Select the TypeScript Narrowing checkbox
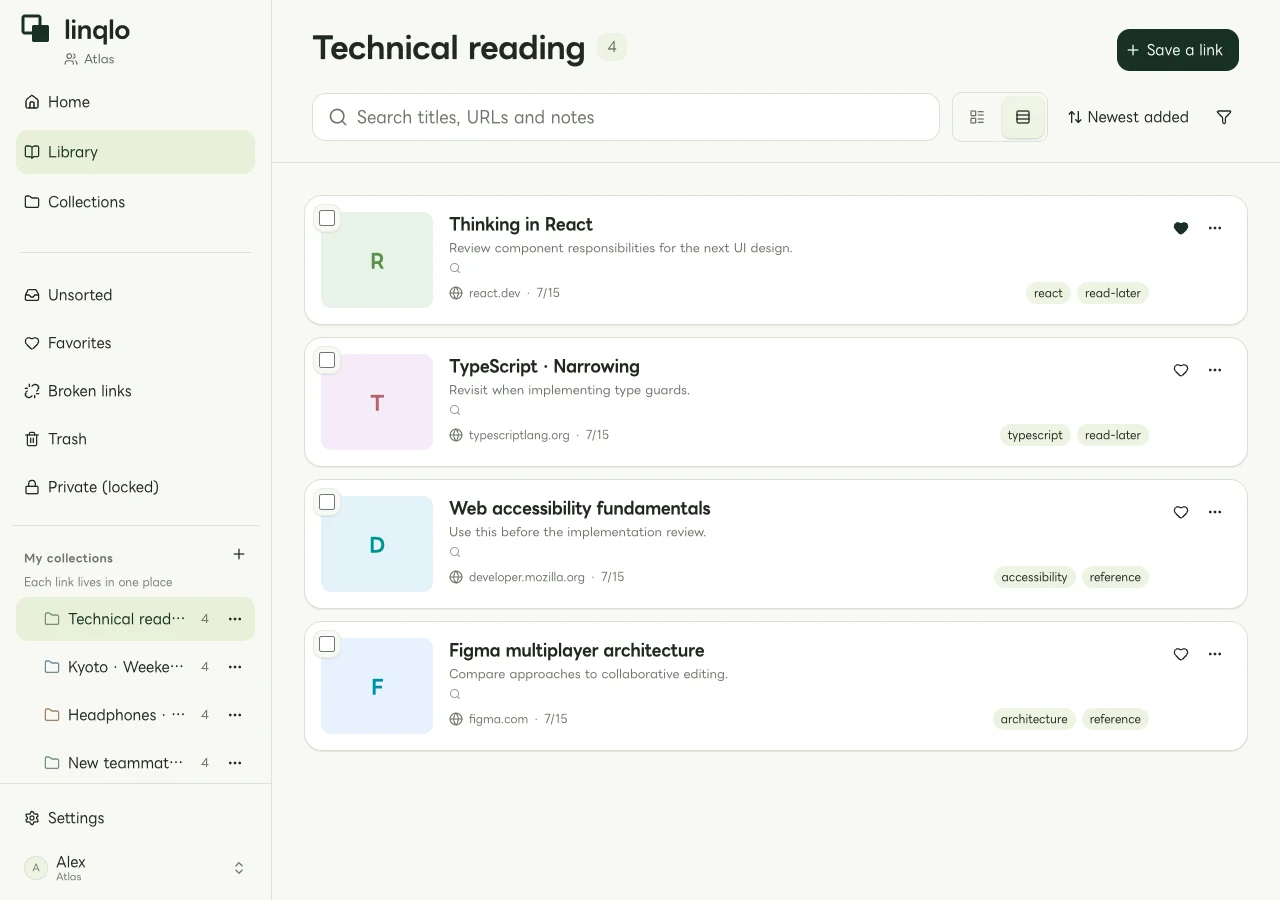This screenshot has height=900, width=1280. 327,360
